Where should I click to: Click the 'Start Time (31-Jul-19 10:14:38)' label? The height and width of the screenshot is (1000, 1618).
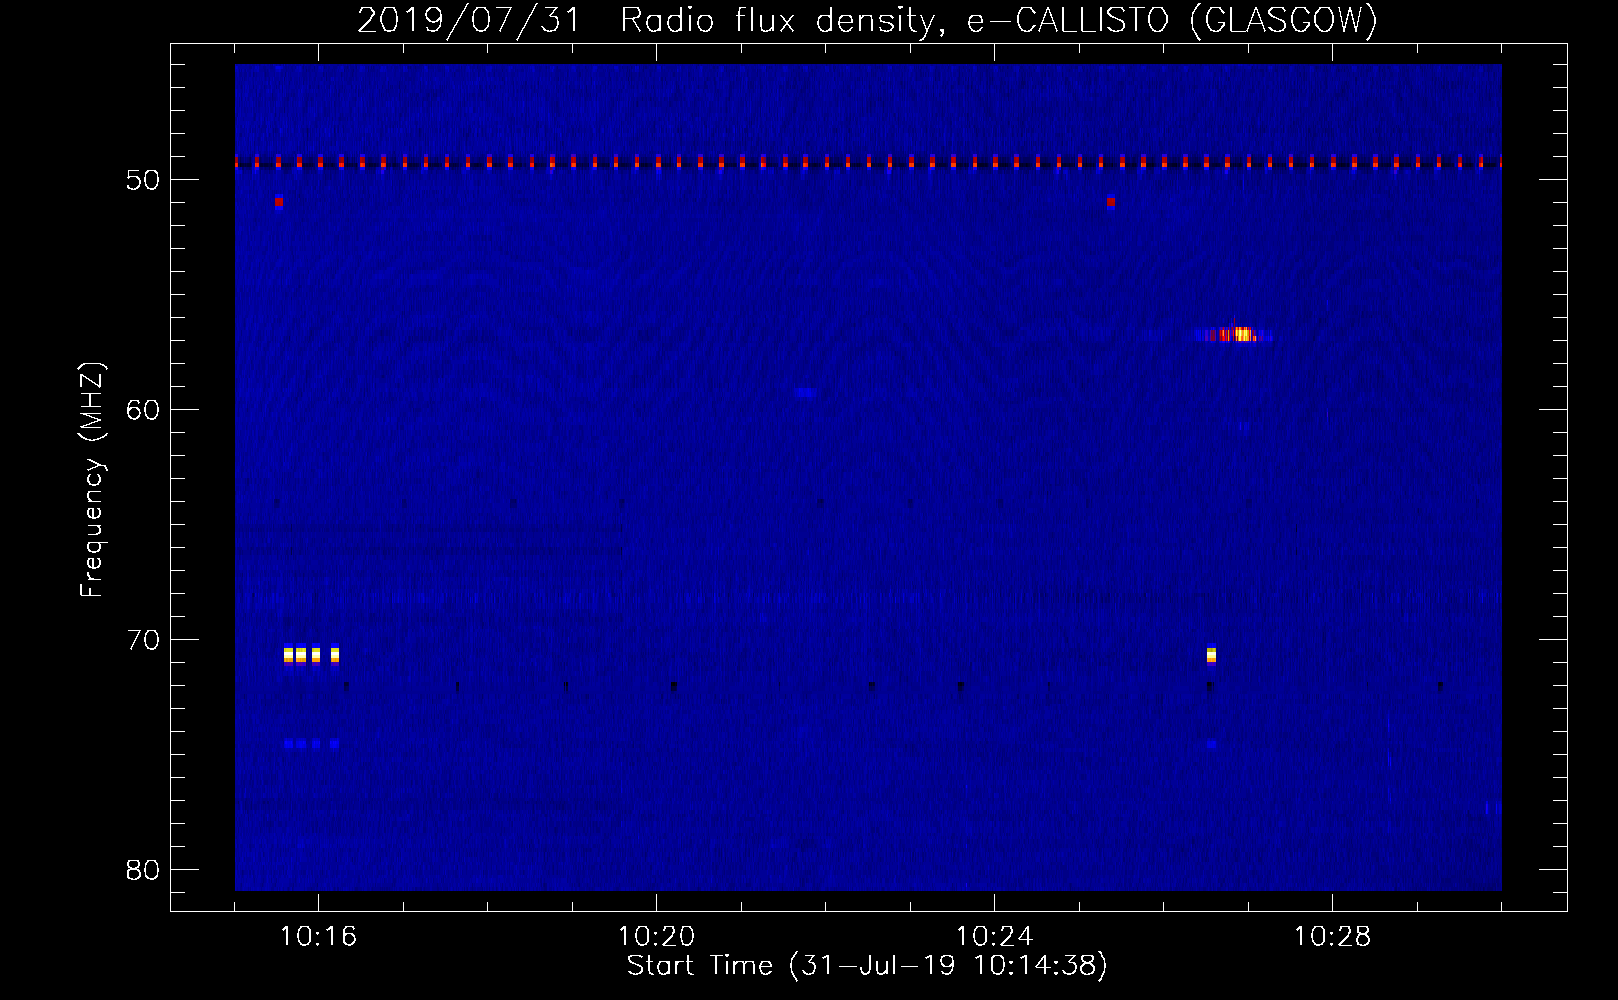coord(867,966)
